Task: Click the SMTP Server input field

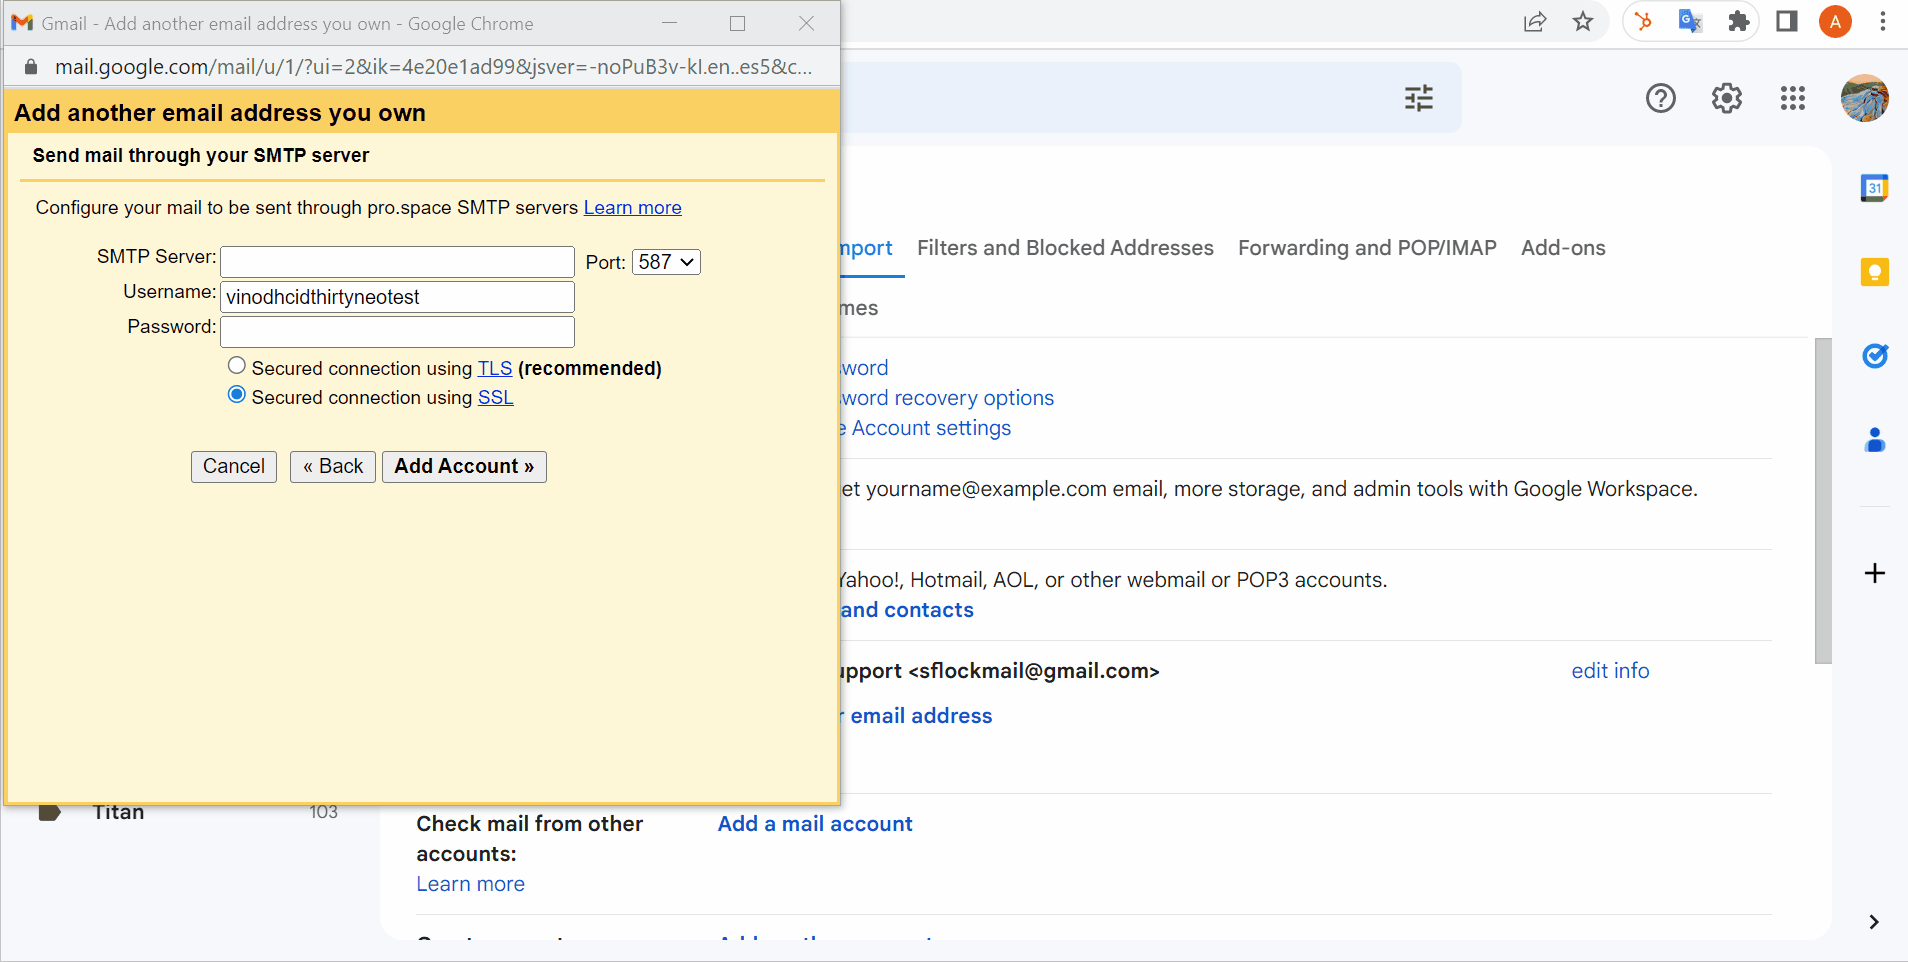Action: (396, 261)
